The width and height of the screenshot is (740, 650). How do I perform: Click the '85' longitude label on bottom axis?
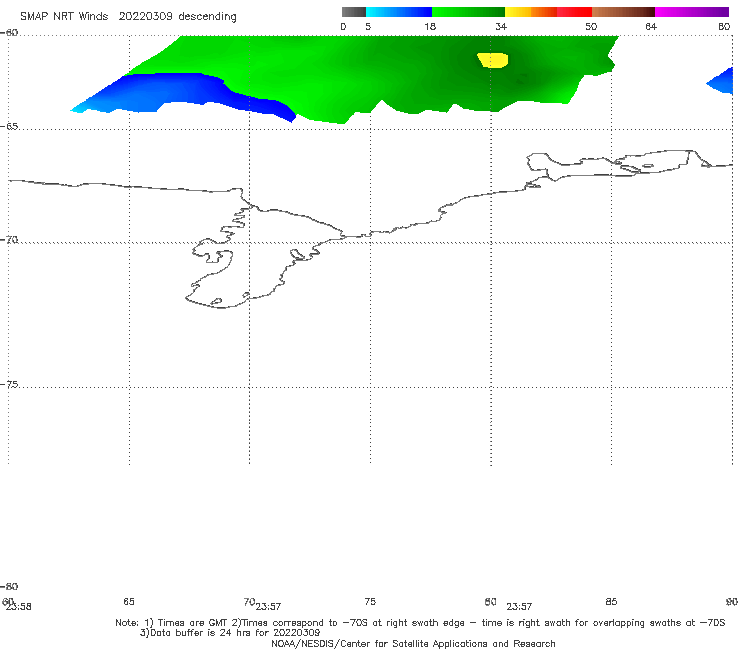tap(611, 601)
